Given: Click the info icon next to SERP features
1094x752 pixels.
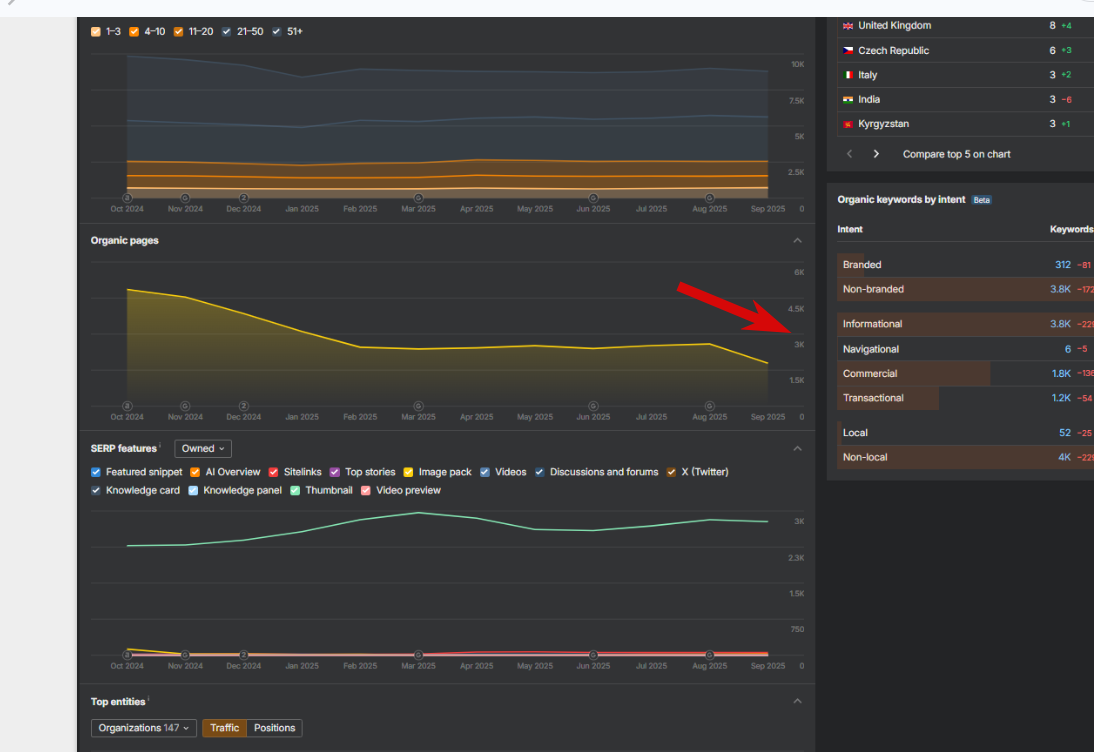Looking at the screenshot, I should [x=160, y=445].
